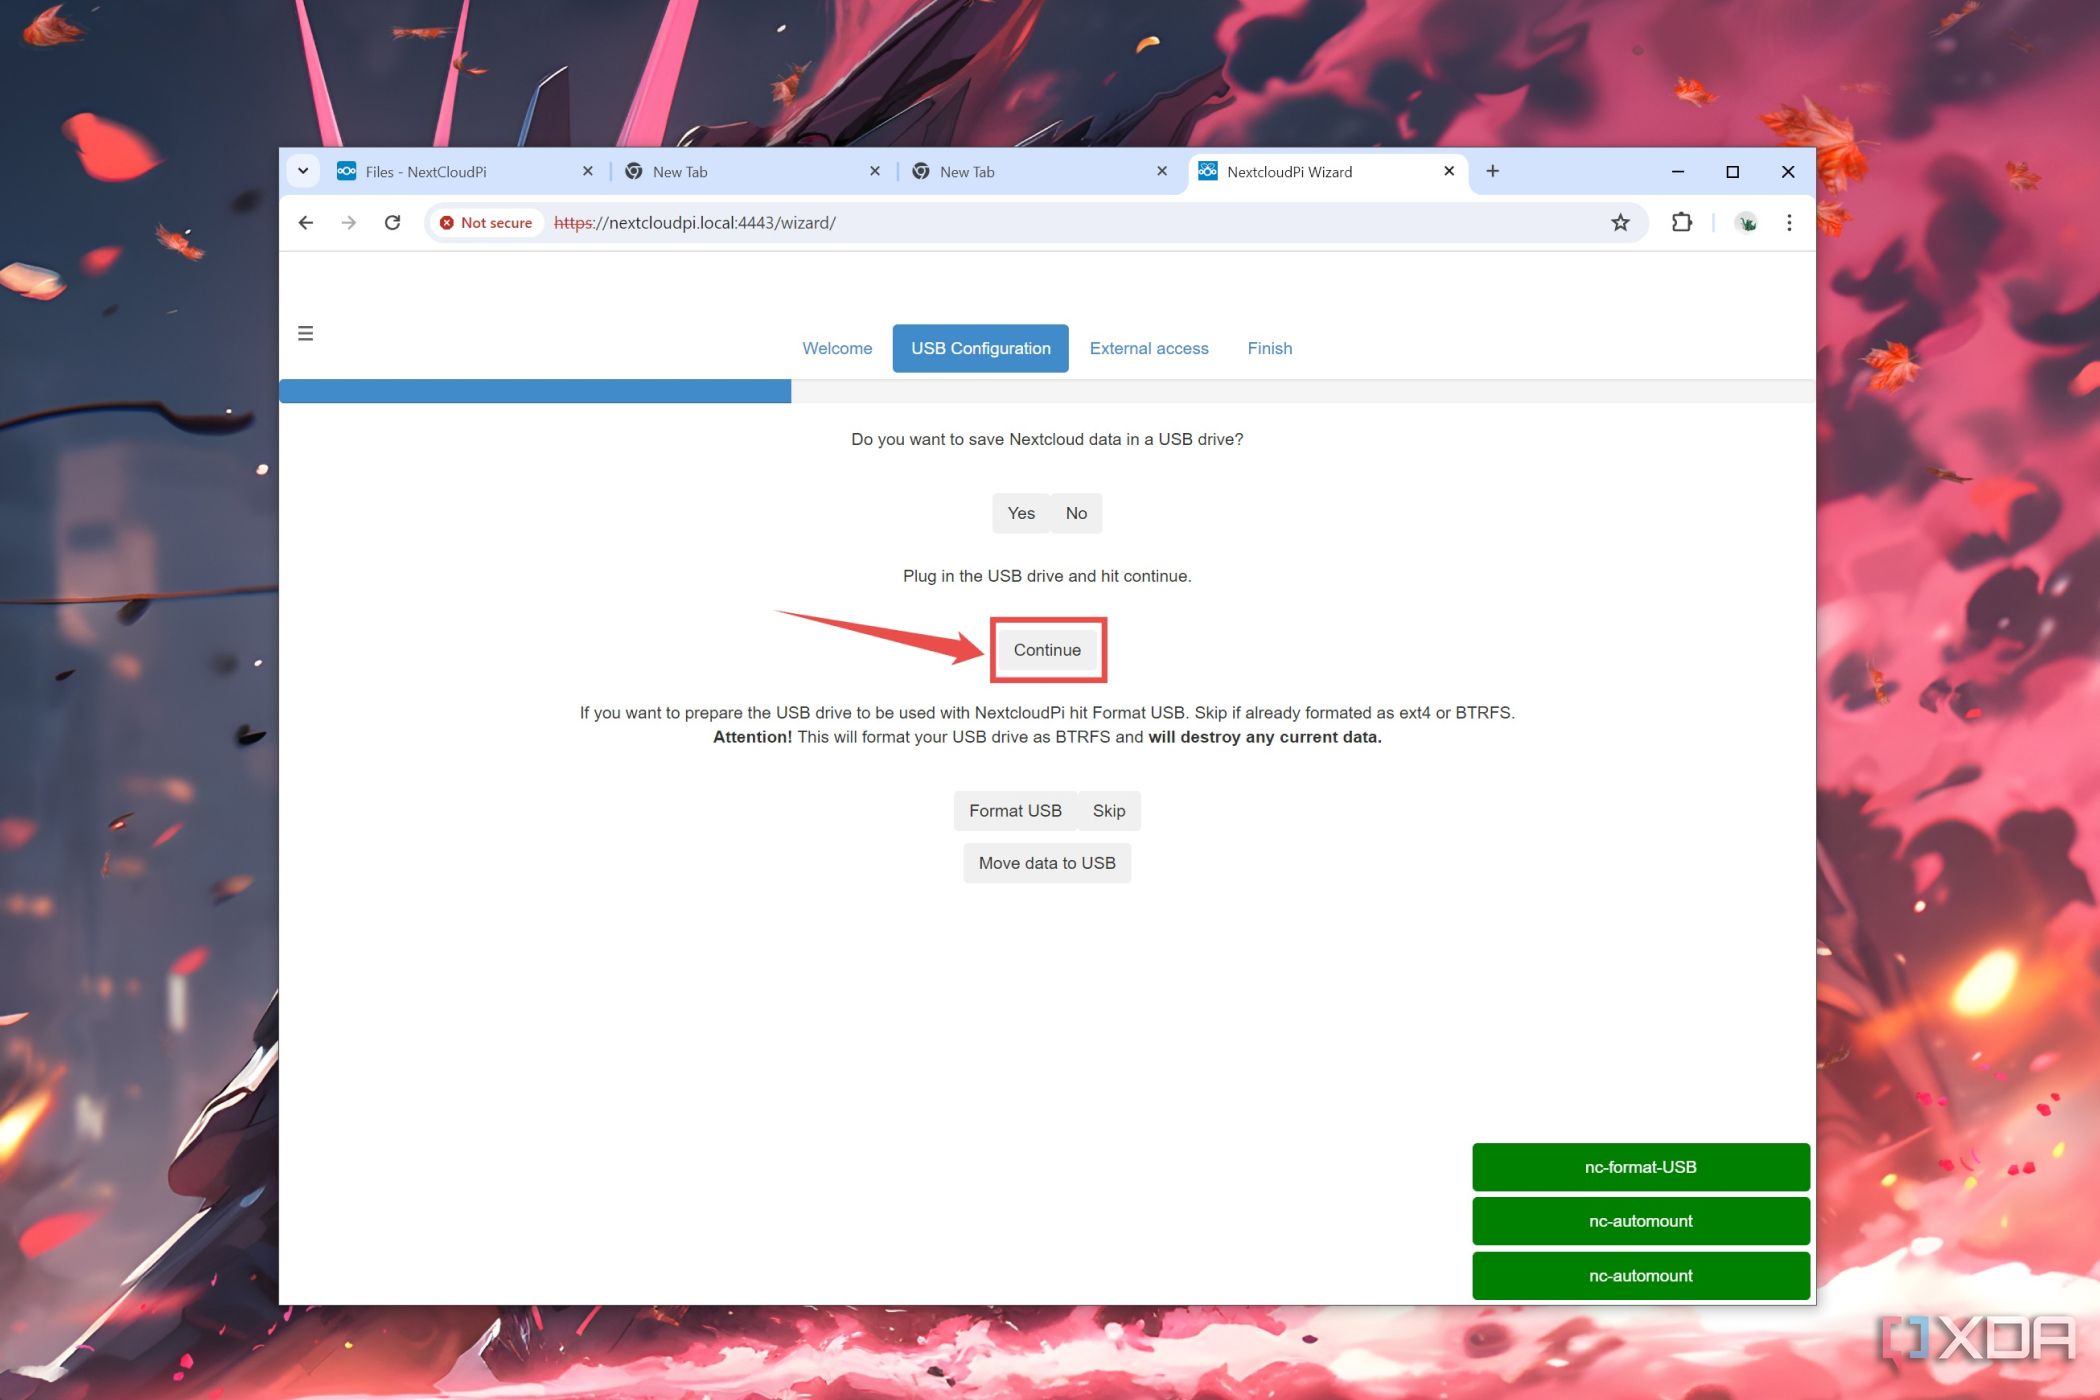Click the browser bookmark star icon
Image resolution: width=2100 pixels, height=1400 pixels.
tap(1620, 222)
